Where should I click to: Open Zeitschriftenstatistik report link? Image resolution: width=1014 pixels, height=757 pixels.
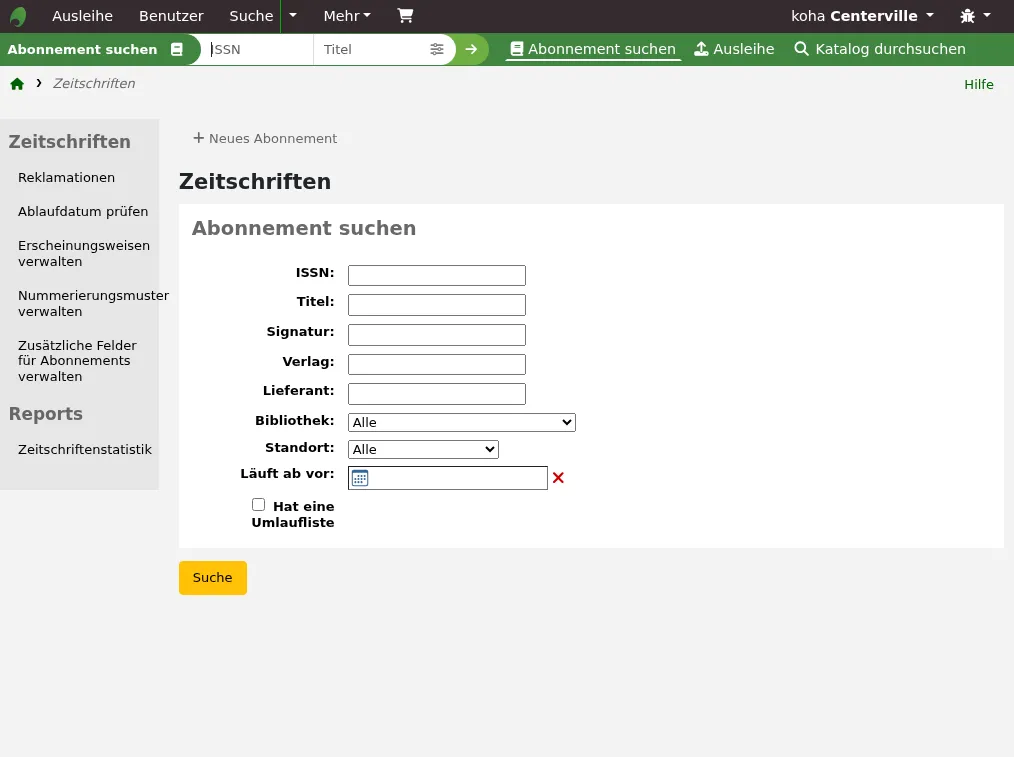coord(85,449)
